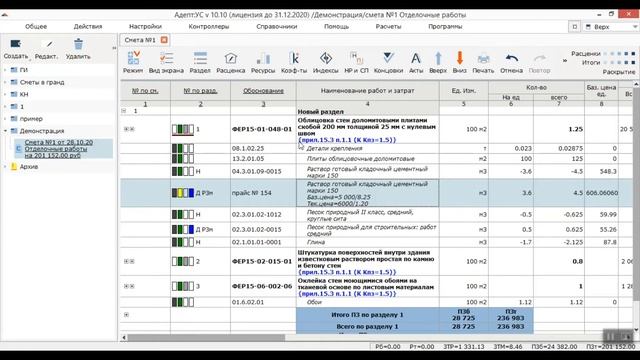Click the Редакт. pencil icon
640x360 pixels.
pos(48,44)
